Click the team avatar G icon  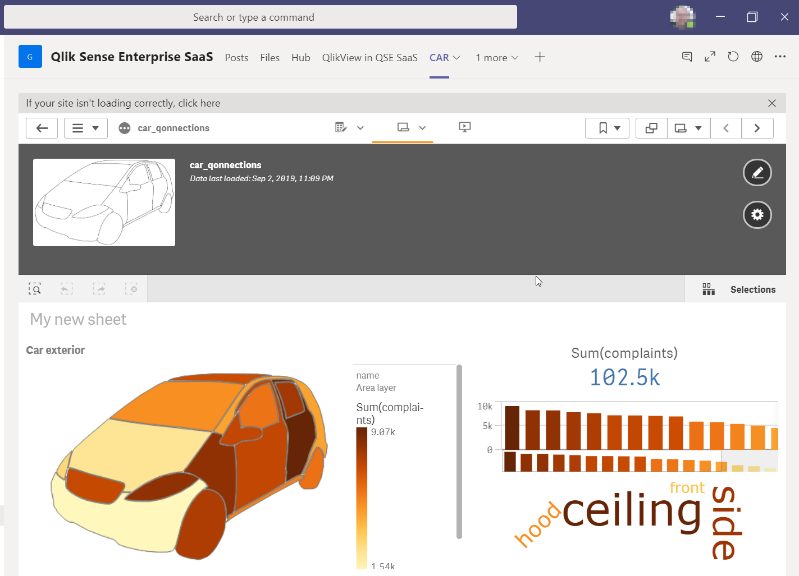[x=30, y=57]
